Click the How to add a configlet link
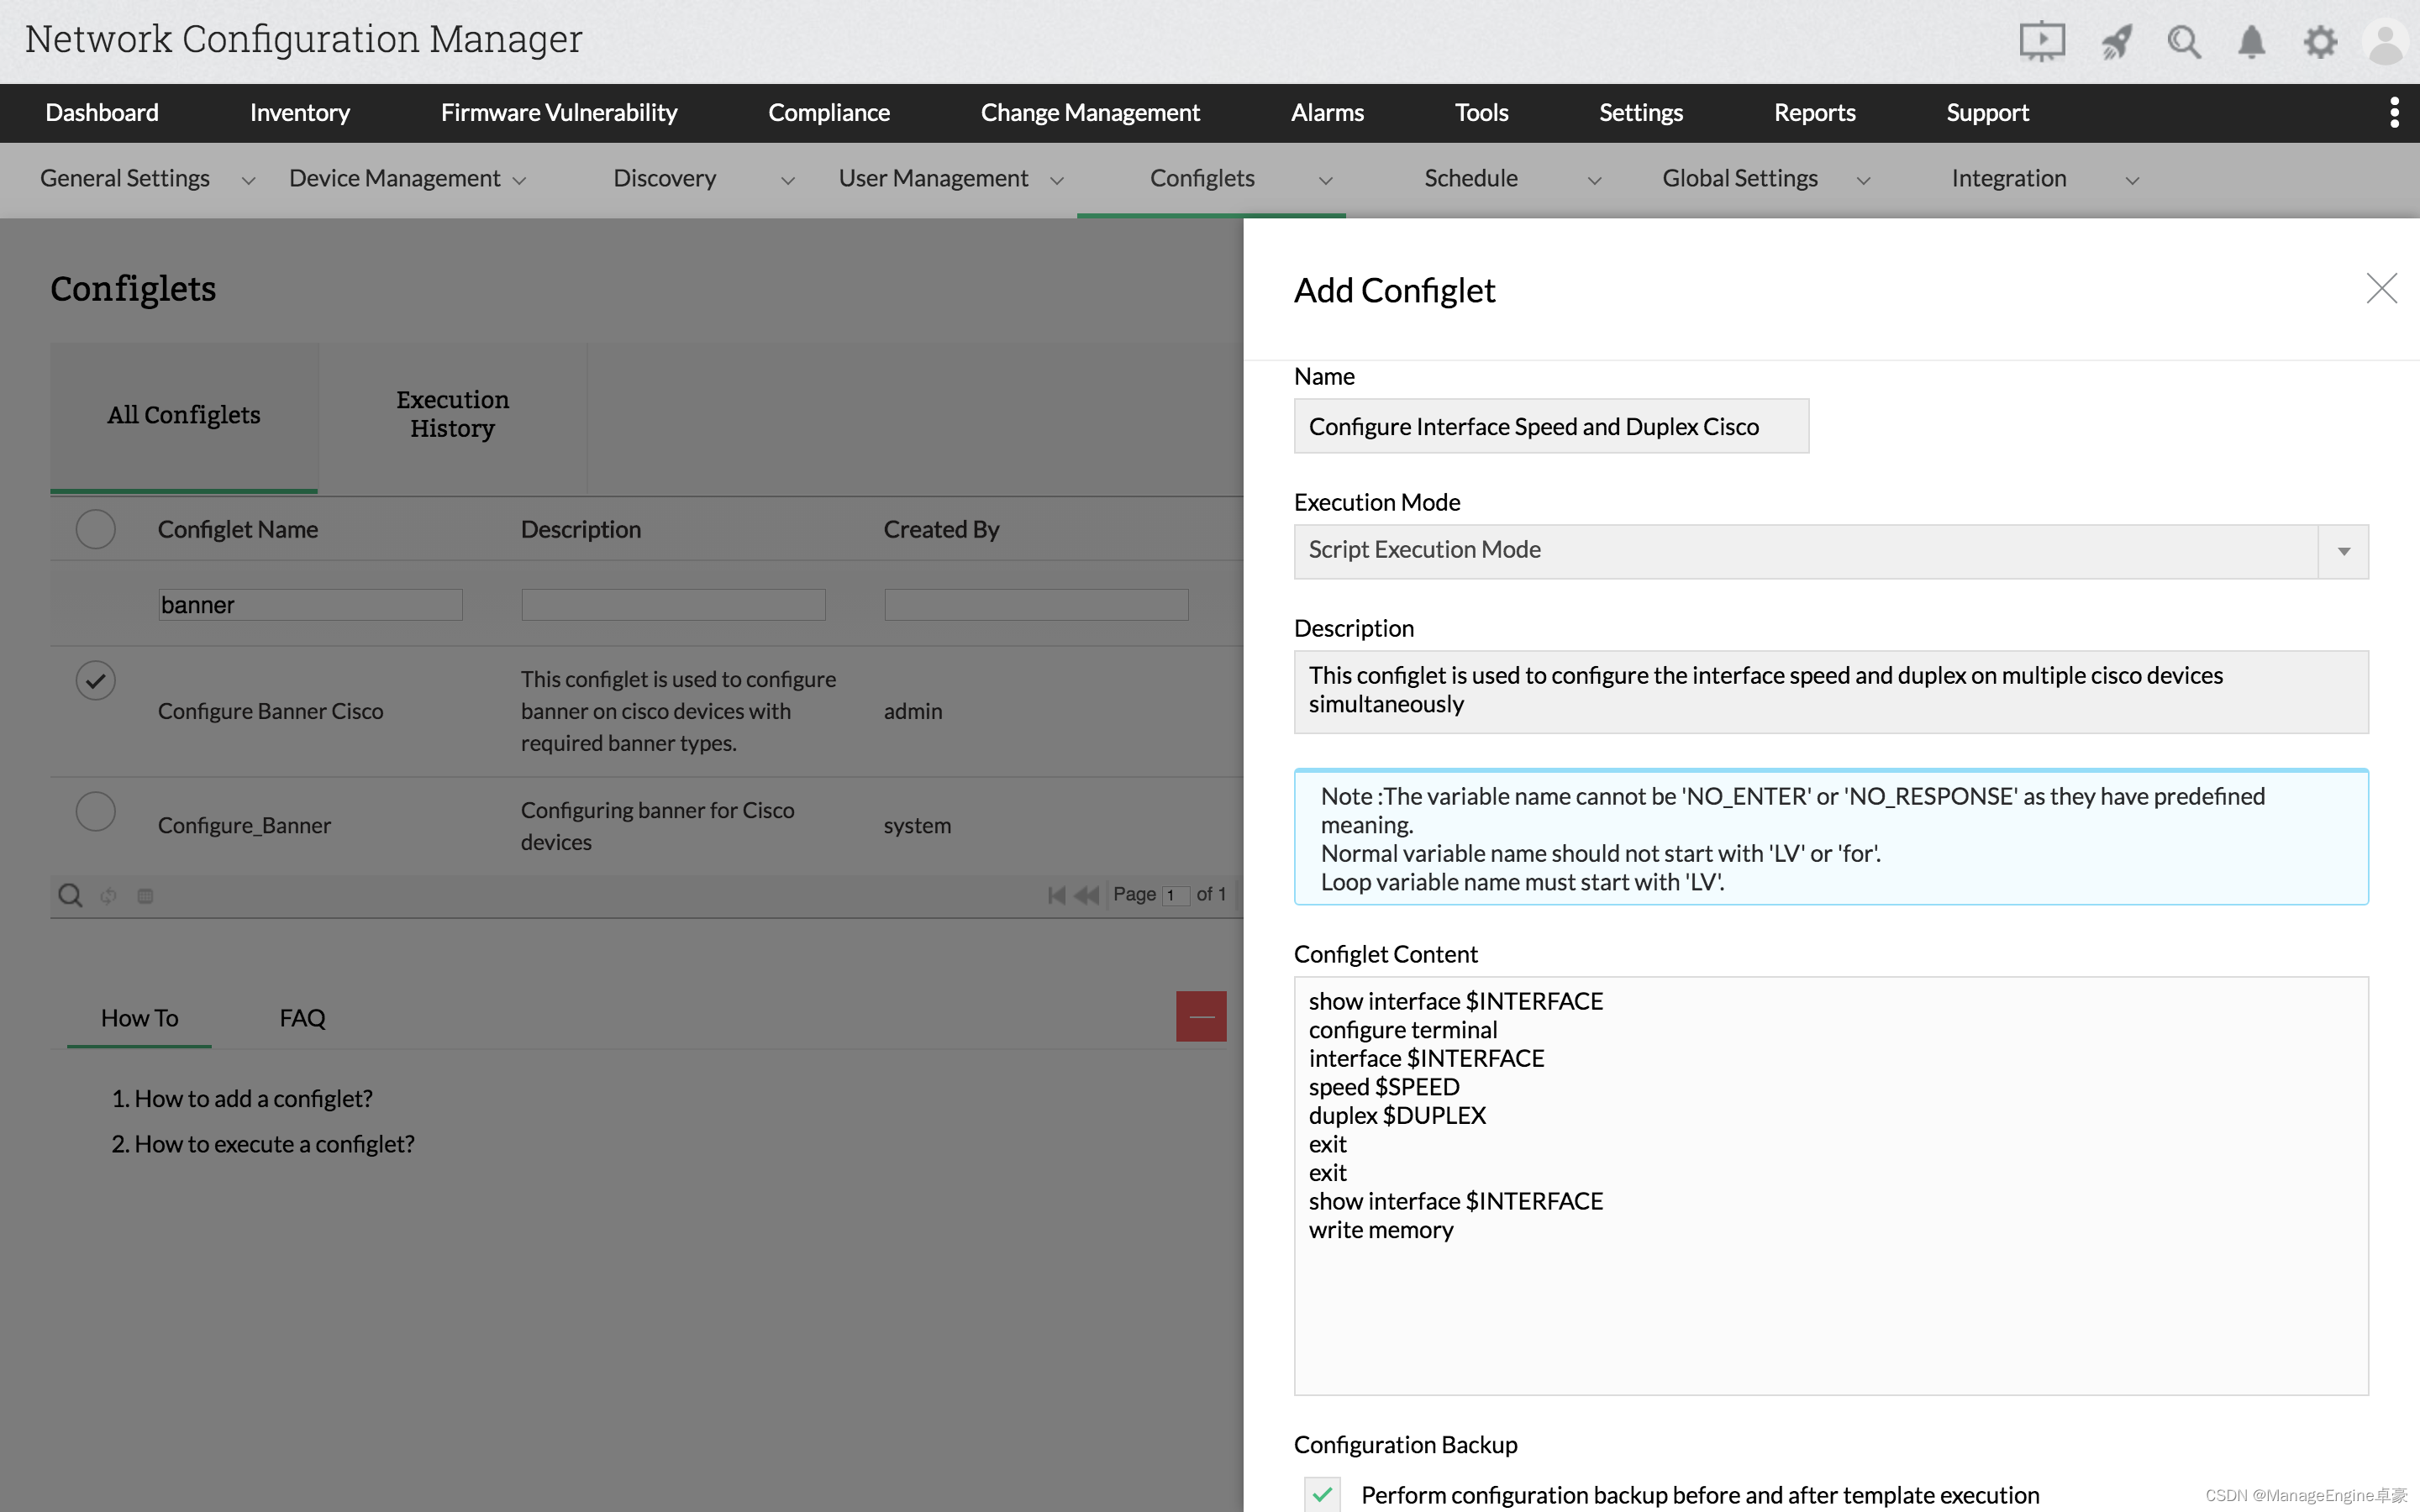 (x=255, y=1097)
